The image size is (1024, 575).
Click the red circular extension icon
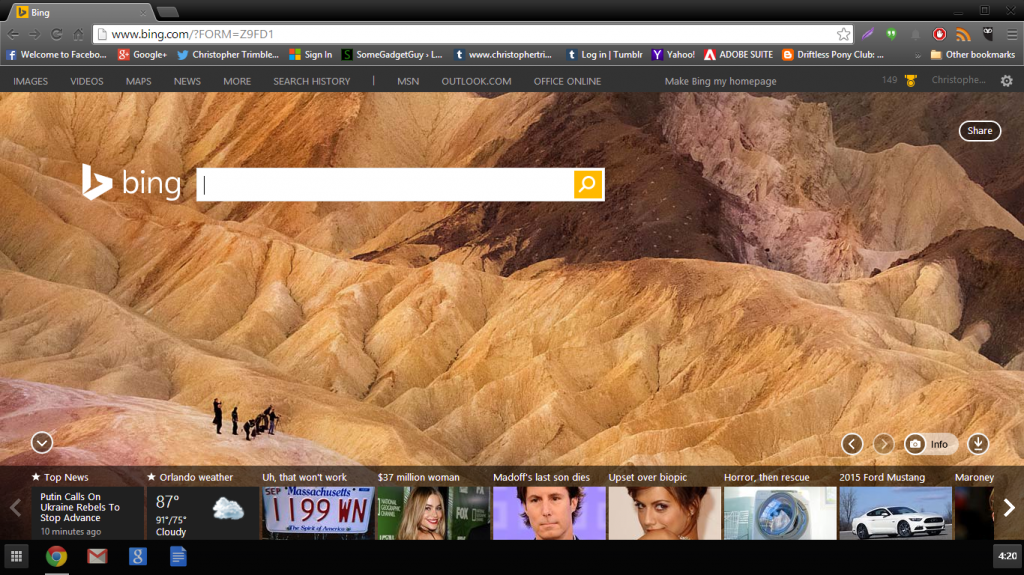[x=939, y=34]
